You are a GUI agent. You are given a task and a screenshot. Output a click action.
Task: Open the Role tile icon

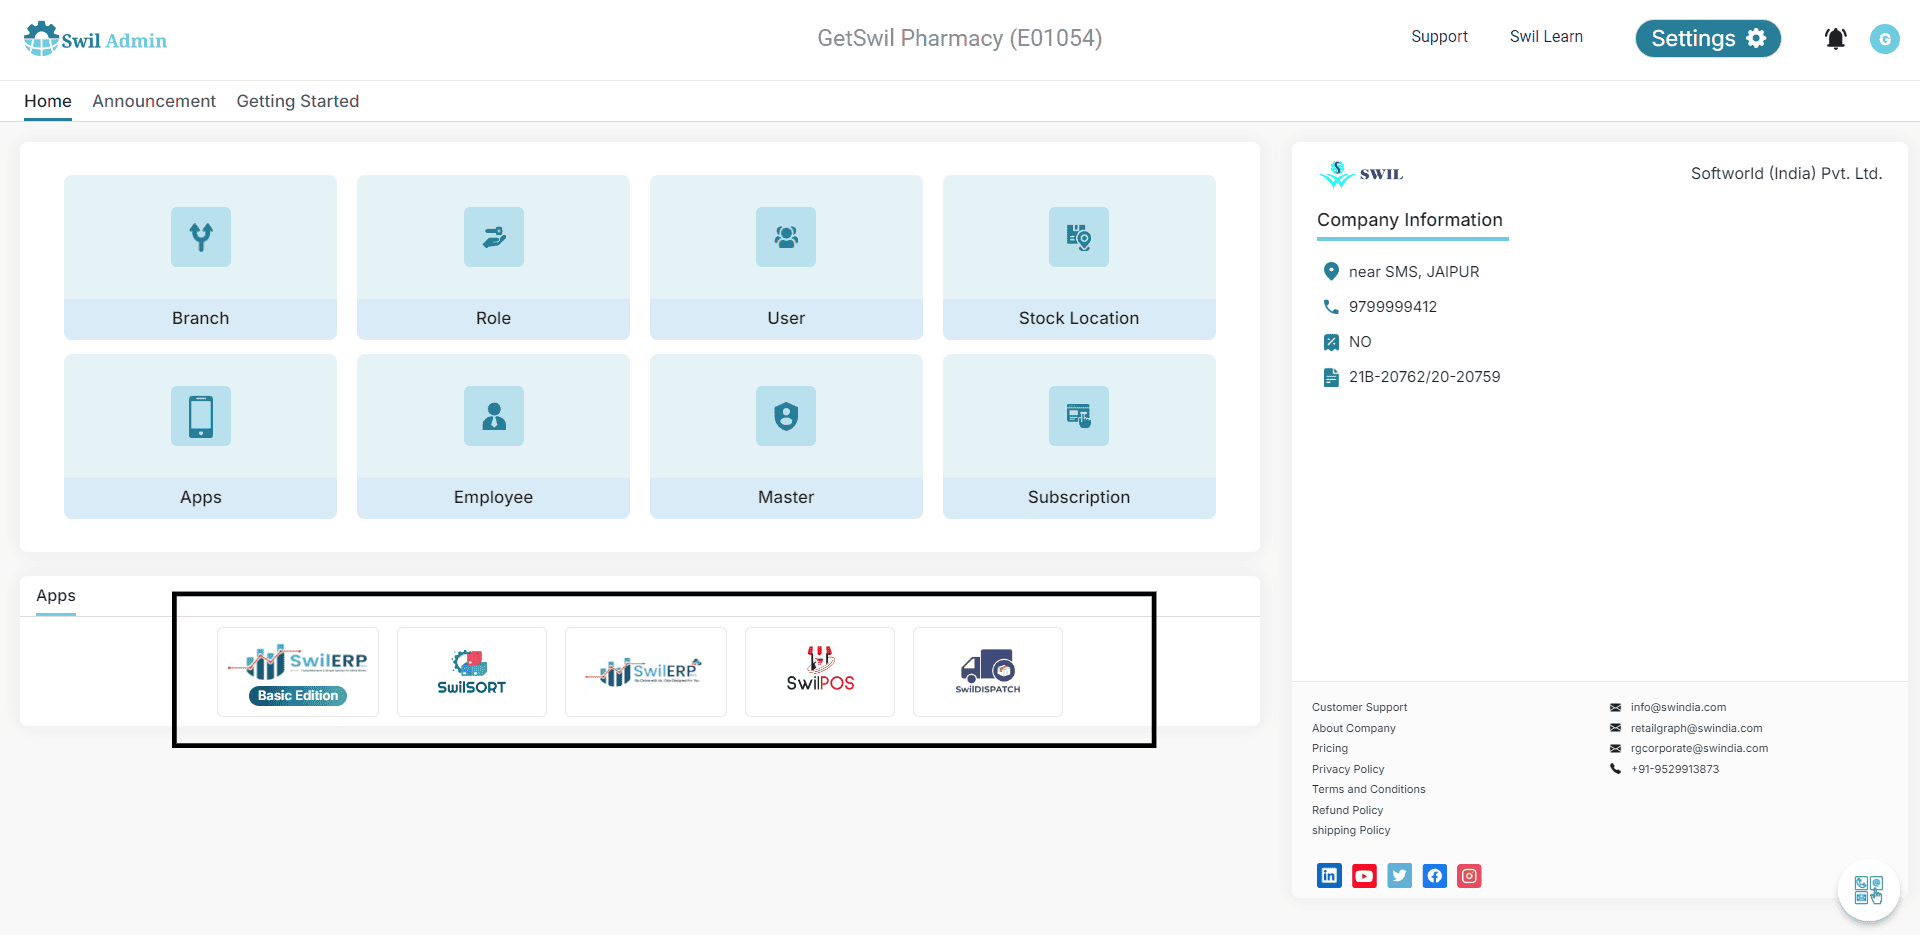tap(494, 237)
